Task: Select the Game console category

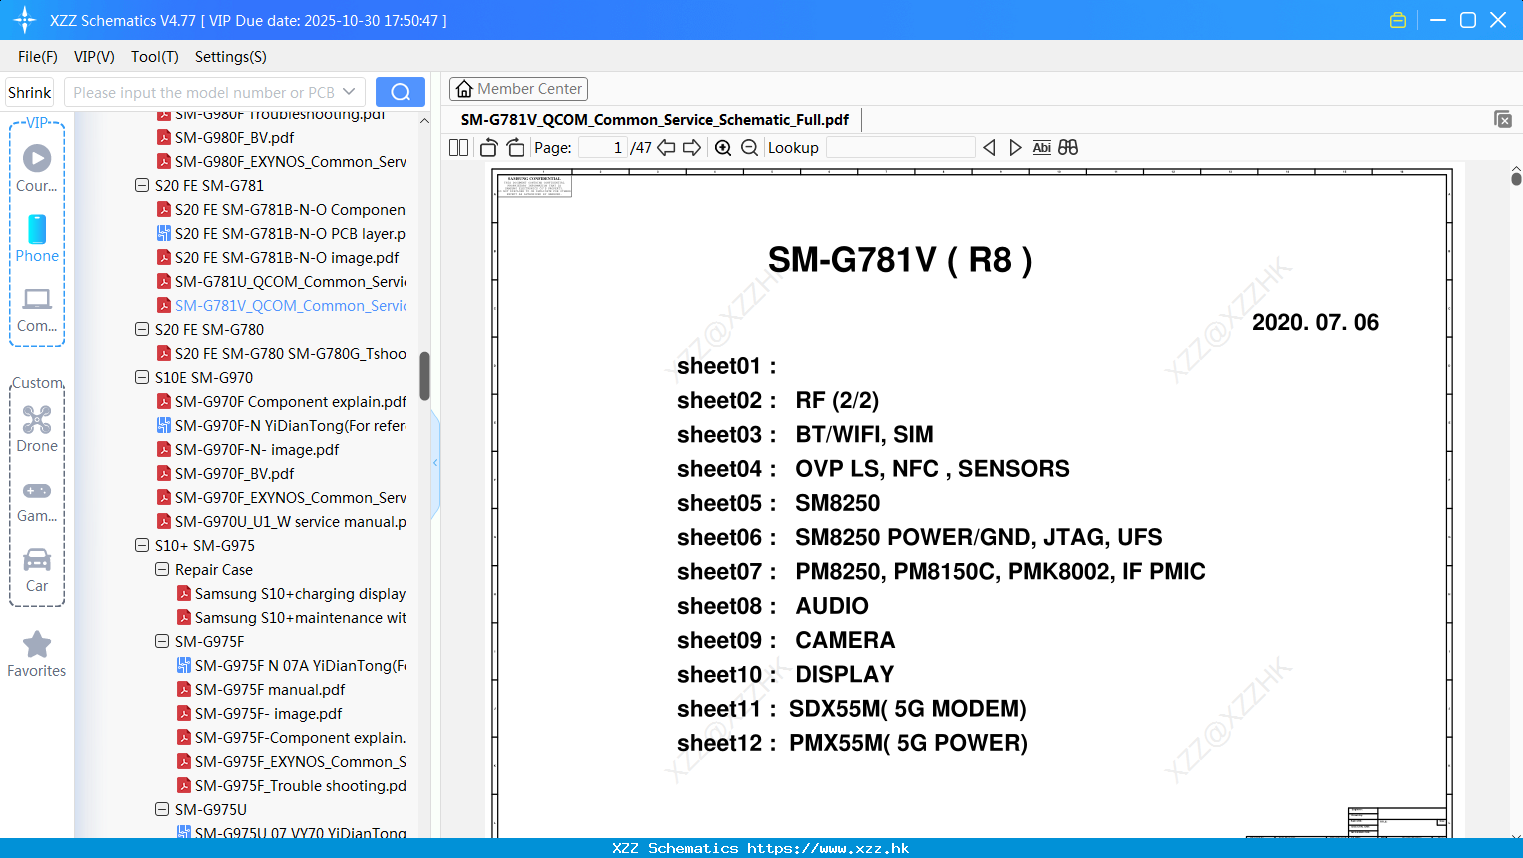Action: point(37,500)
